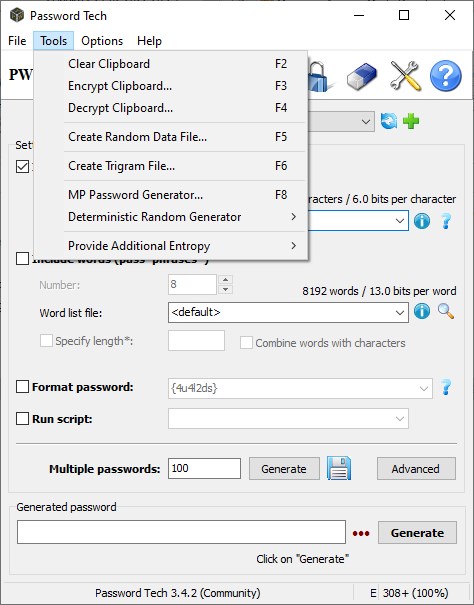Click Multiple passwords count field
This screenshot has height=605, width=474.
pyautogui.click(x=204, y=468)
